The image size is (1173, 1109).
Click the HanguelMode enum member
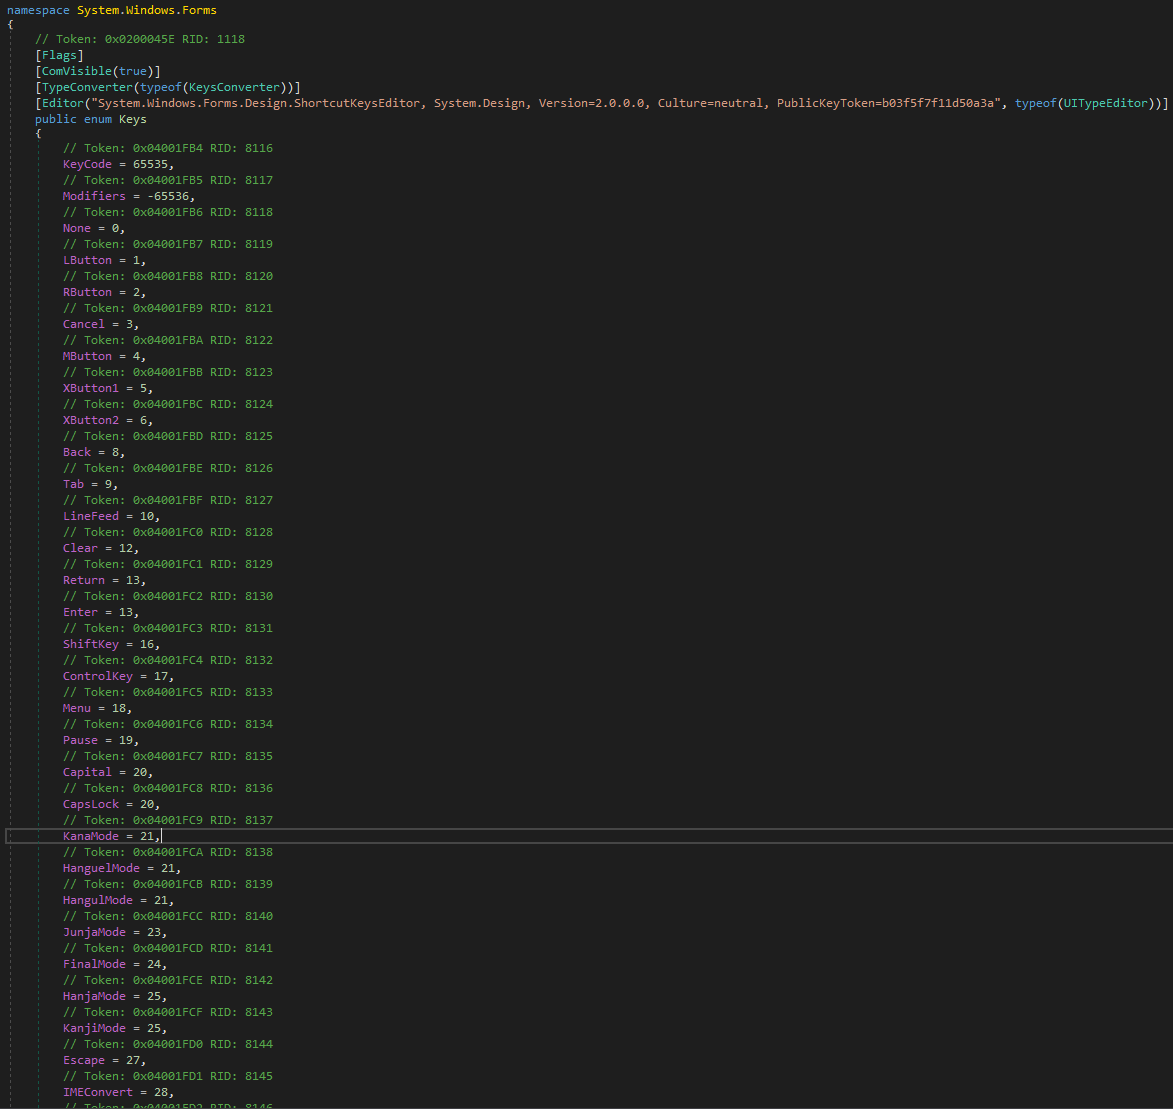coord(101,868)
